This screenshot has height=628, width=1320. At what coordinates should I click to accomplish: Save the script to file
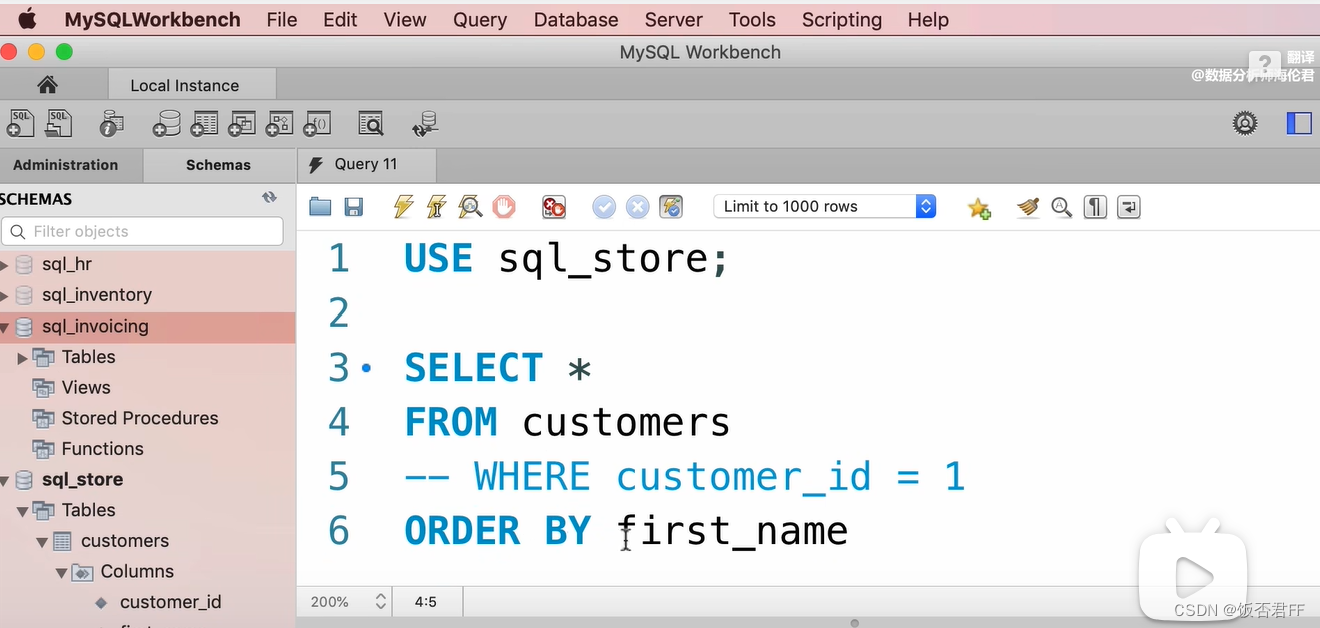click(x=353, y=207)
